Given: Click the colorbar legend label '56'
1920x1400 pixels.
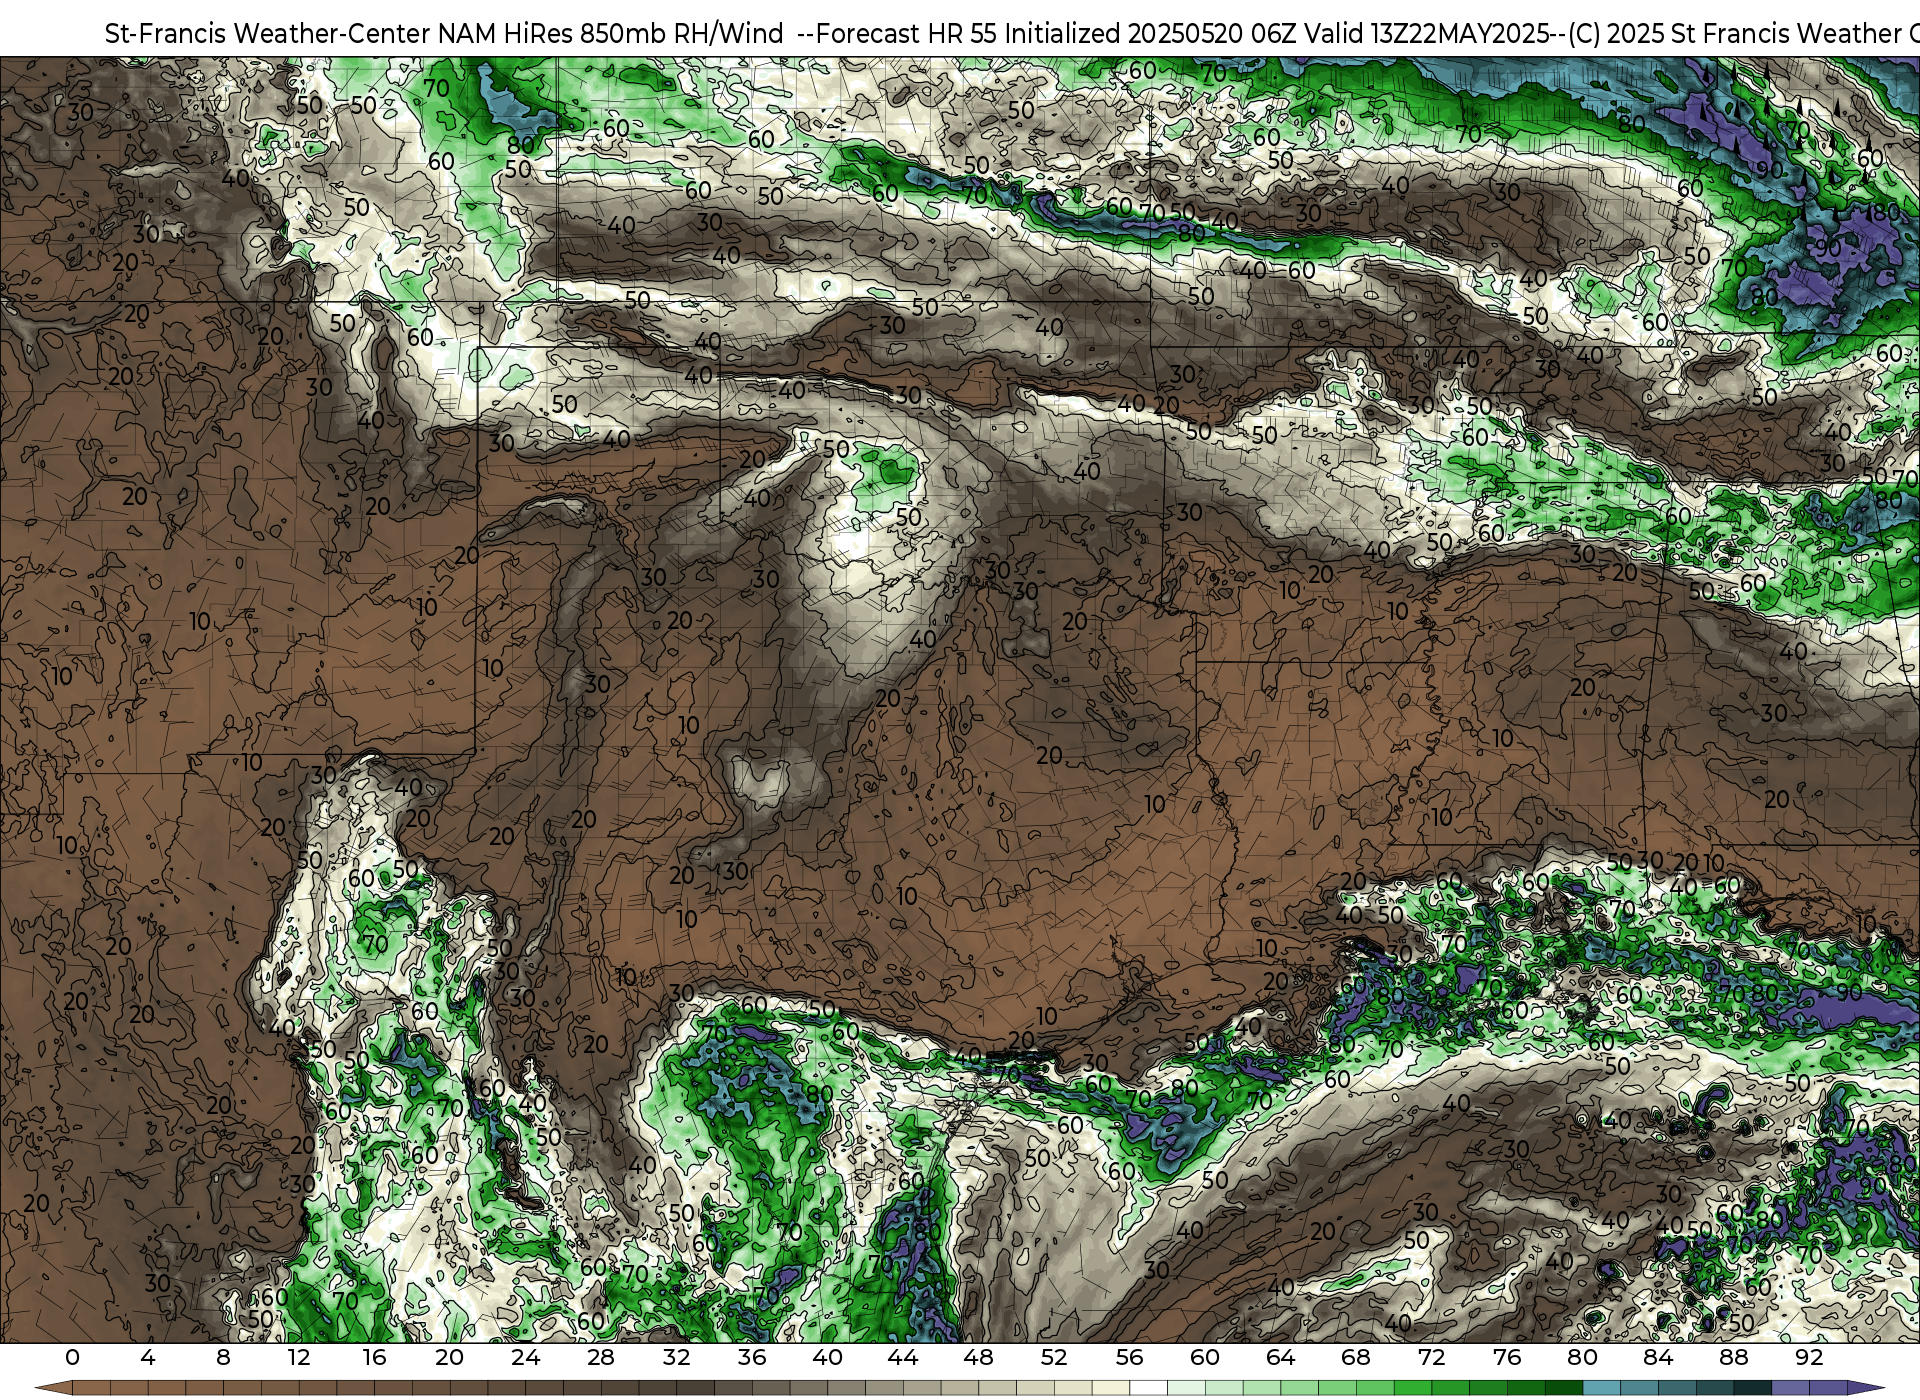Looking at the screenshot, I should pyautogui.click(x=1130, y=1357).
